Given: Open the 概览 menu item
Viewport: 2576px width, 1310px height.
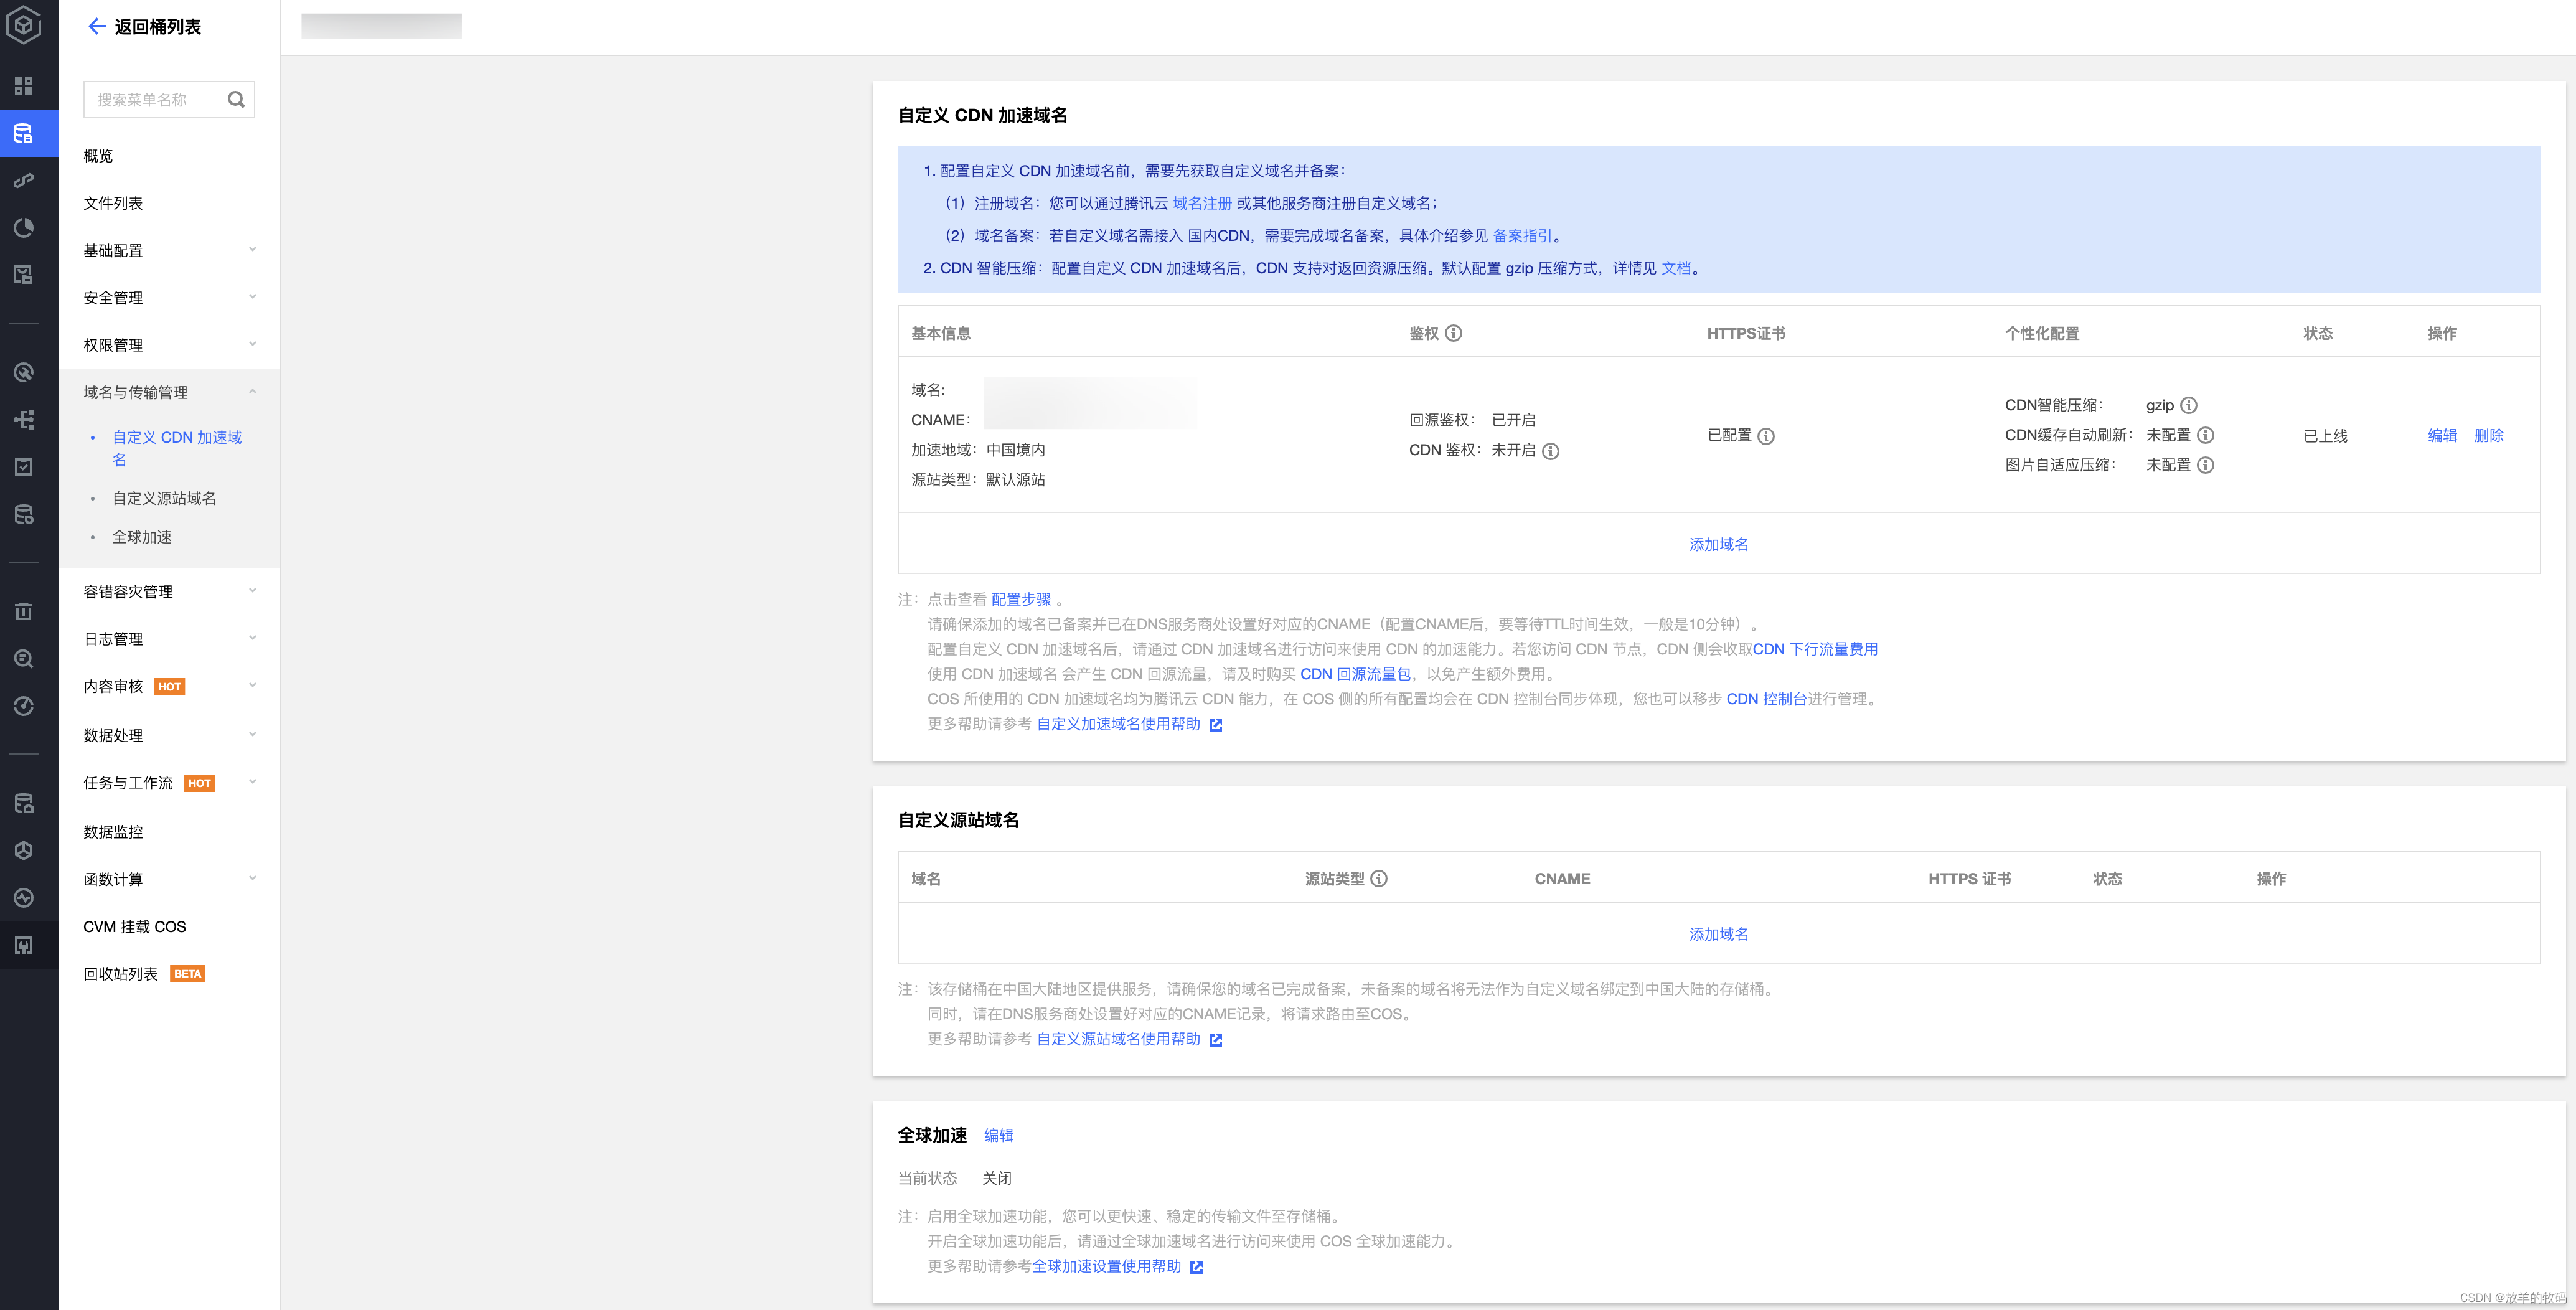Looking at the screenshot, I should tap(98, 156).
